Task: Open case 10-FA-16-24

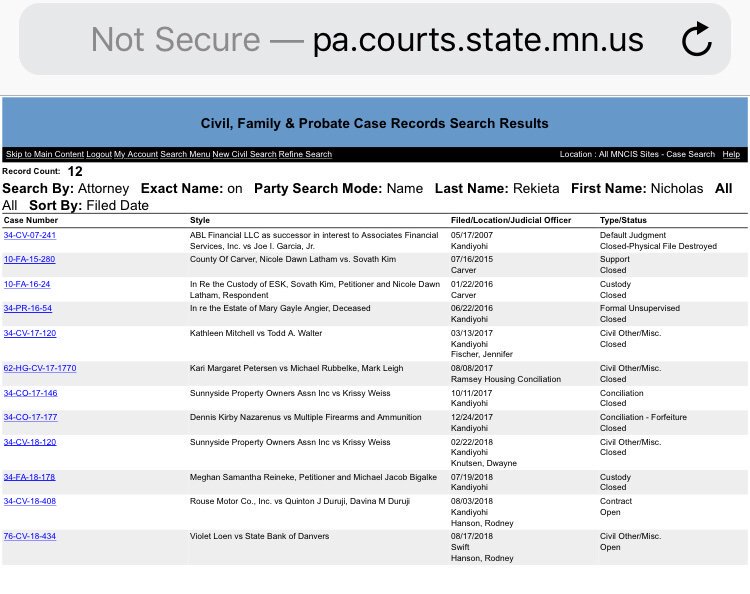Action: pyautogui.click(x=27, y=284)
